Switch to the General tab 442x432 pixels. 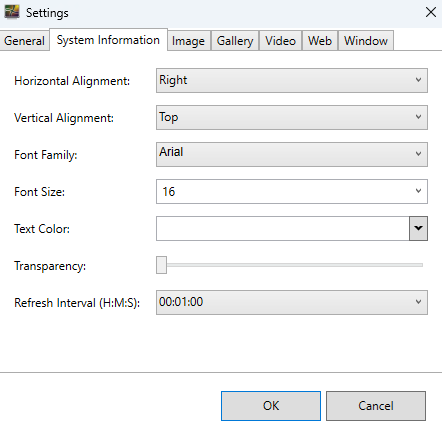[x=24, y=41]
